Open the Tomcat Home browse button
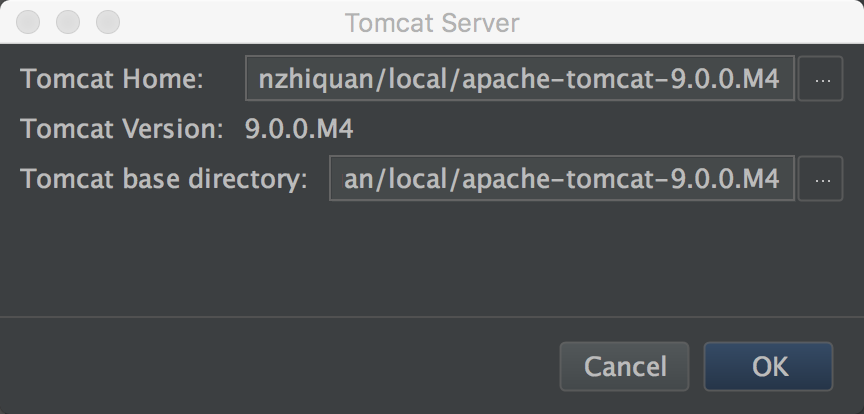Image resolution: width=864 pixels, height=414 pixels. pos(821,79)
